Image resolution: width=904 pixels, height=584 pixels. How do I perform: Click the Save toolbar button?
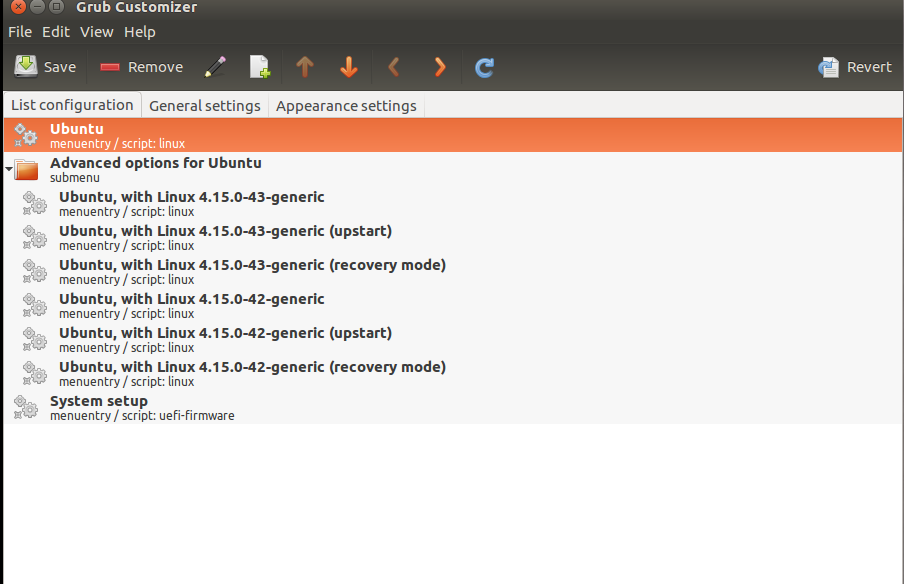(x=45, y=67)
